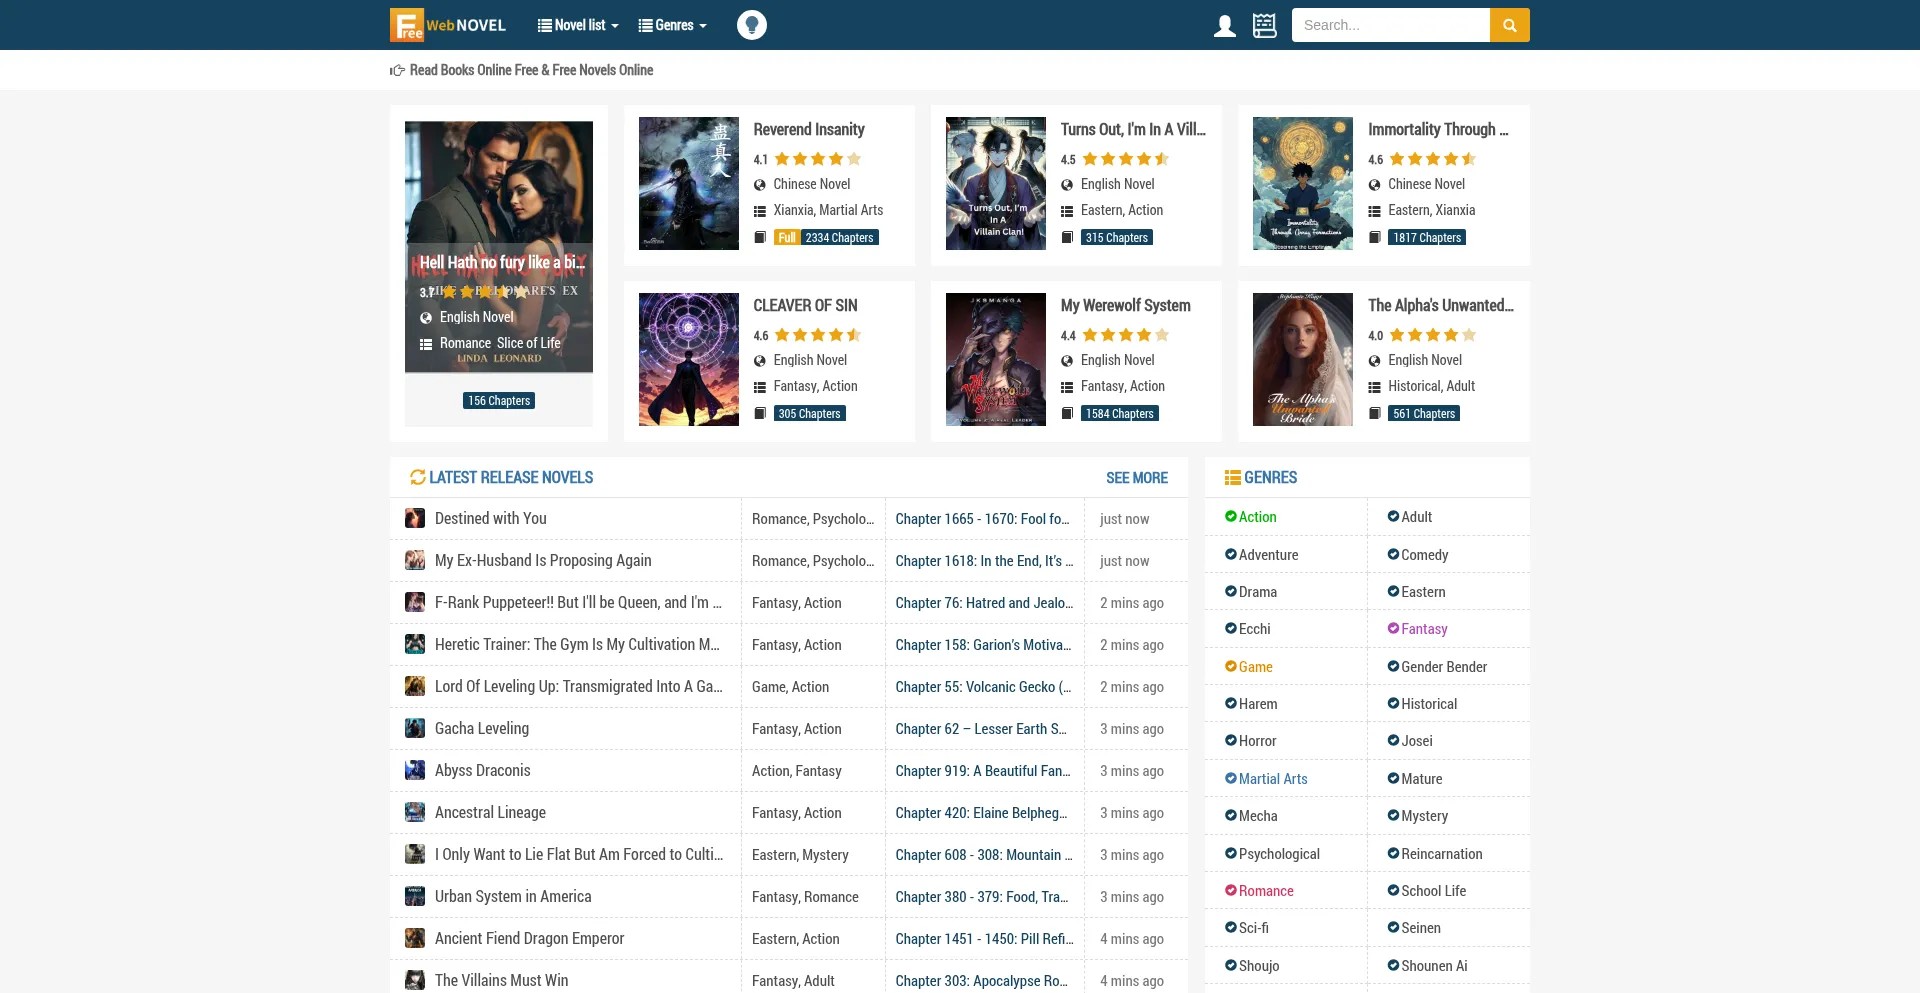Click the calendar schedule icon in header
1920x993 pixels.
coord(1264,26)
